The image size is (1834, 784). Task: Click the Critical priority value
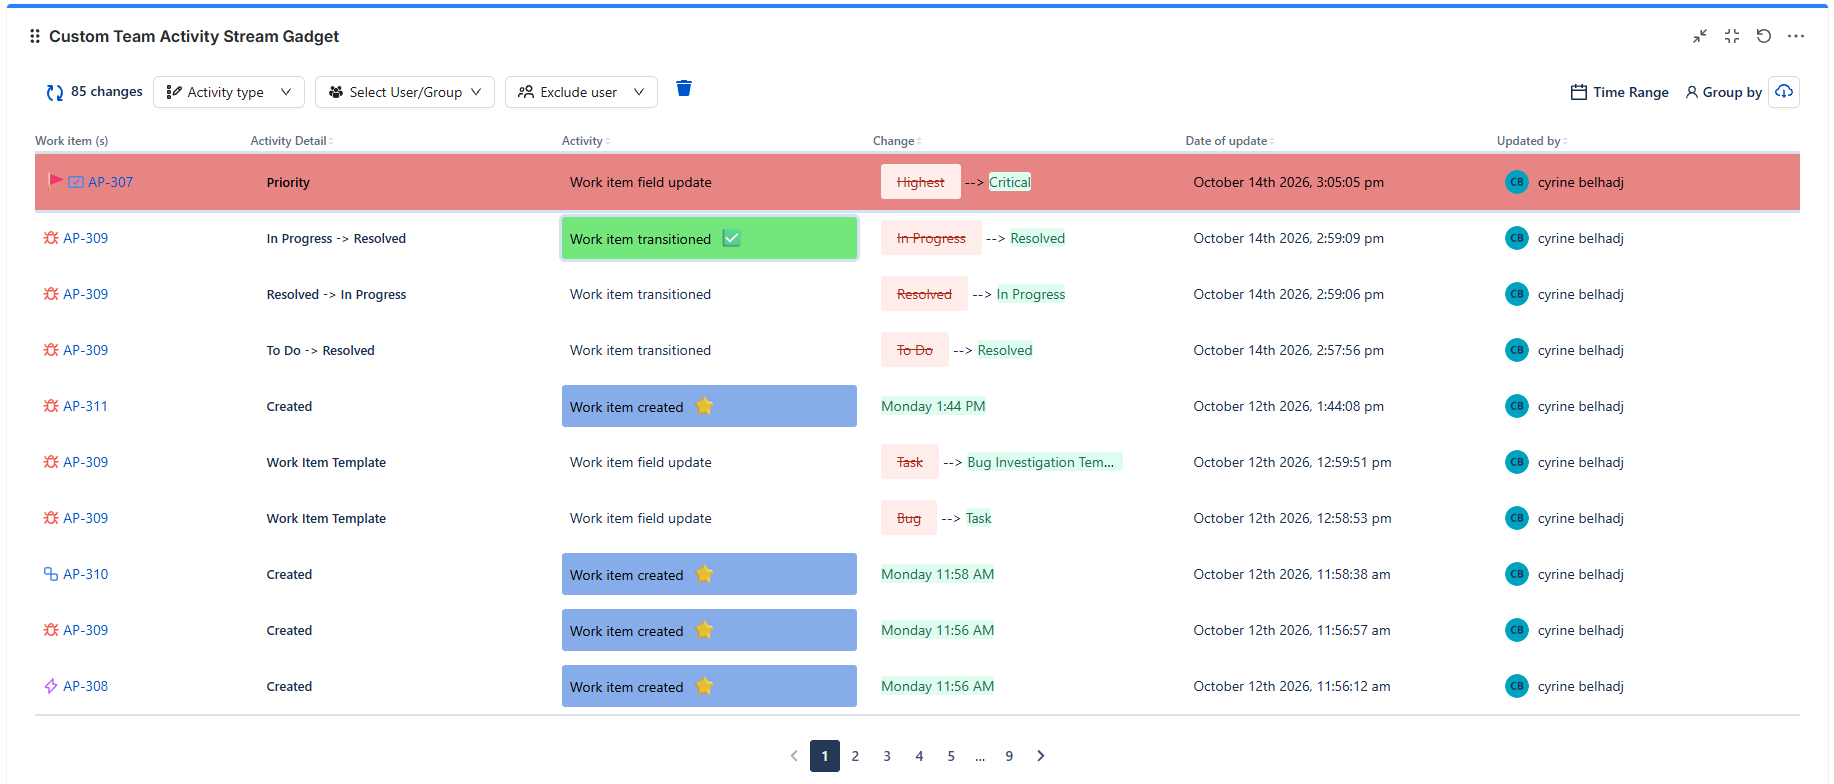1010,182
